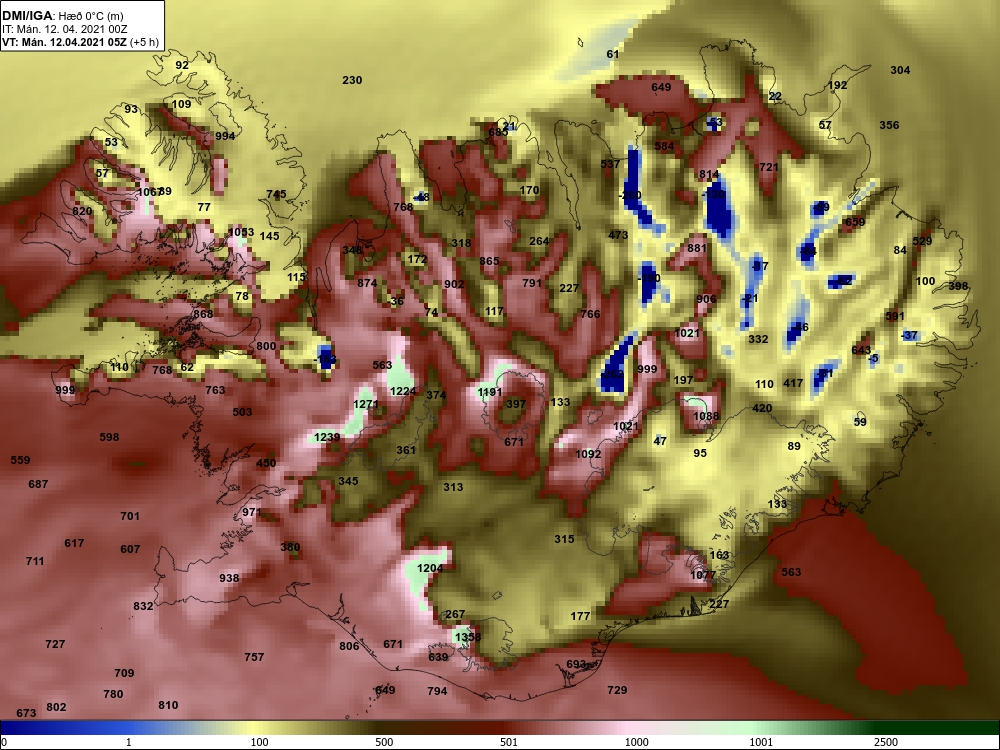This screenshot has height=750, width=1000.
Task: Click the map value 1077
Action: [703, 575]
